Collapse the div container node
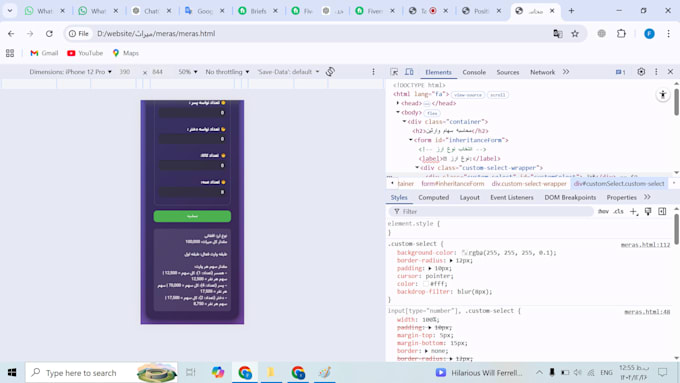The image size is (680, 383). tap(404, 121)
